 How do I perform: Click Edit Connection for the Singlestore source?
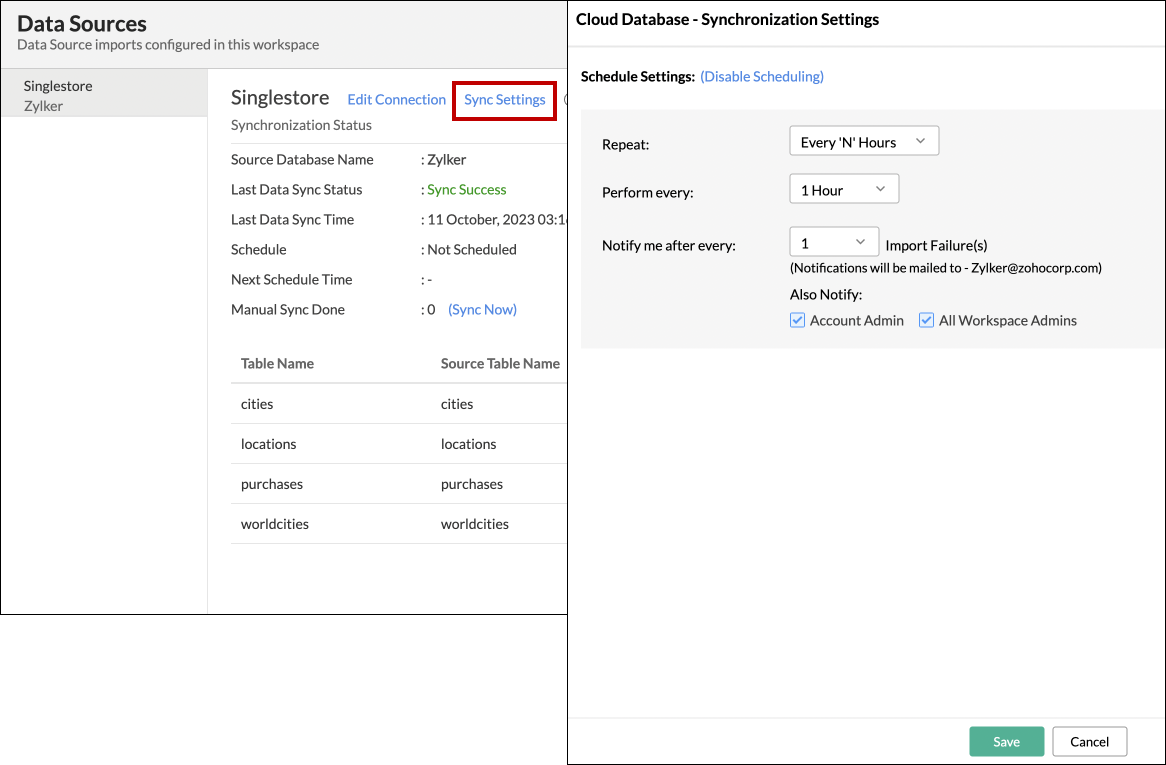[x=396, y=99]
